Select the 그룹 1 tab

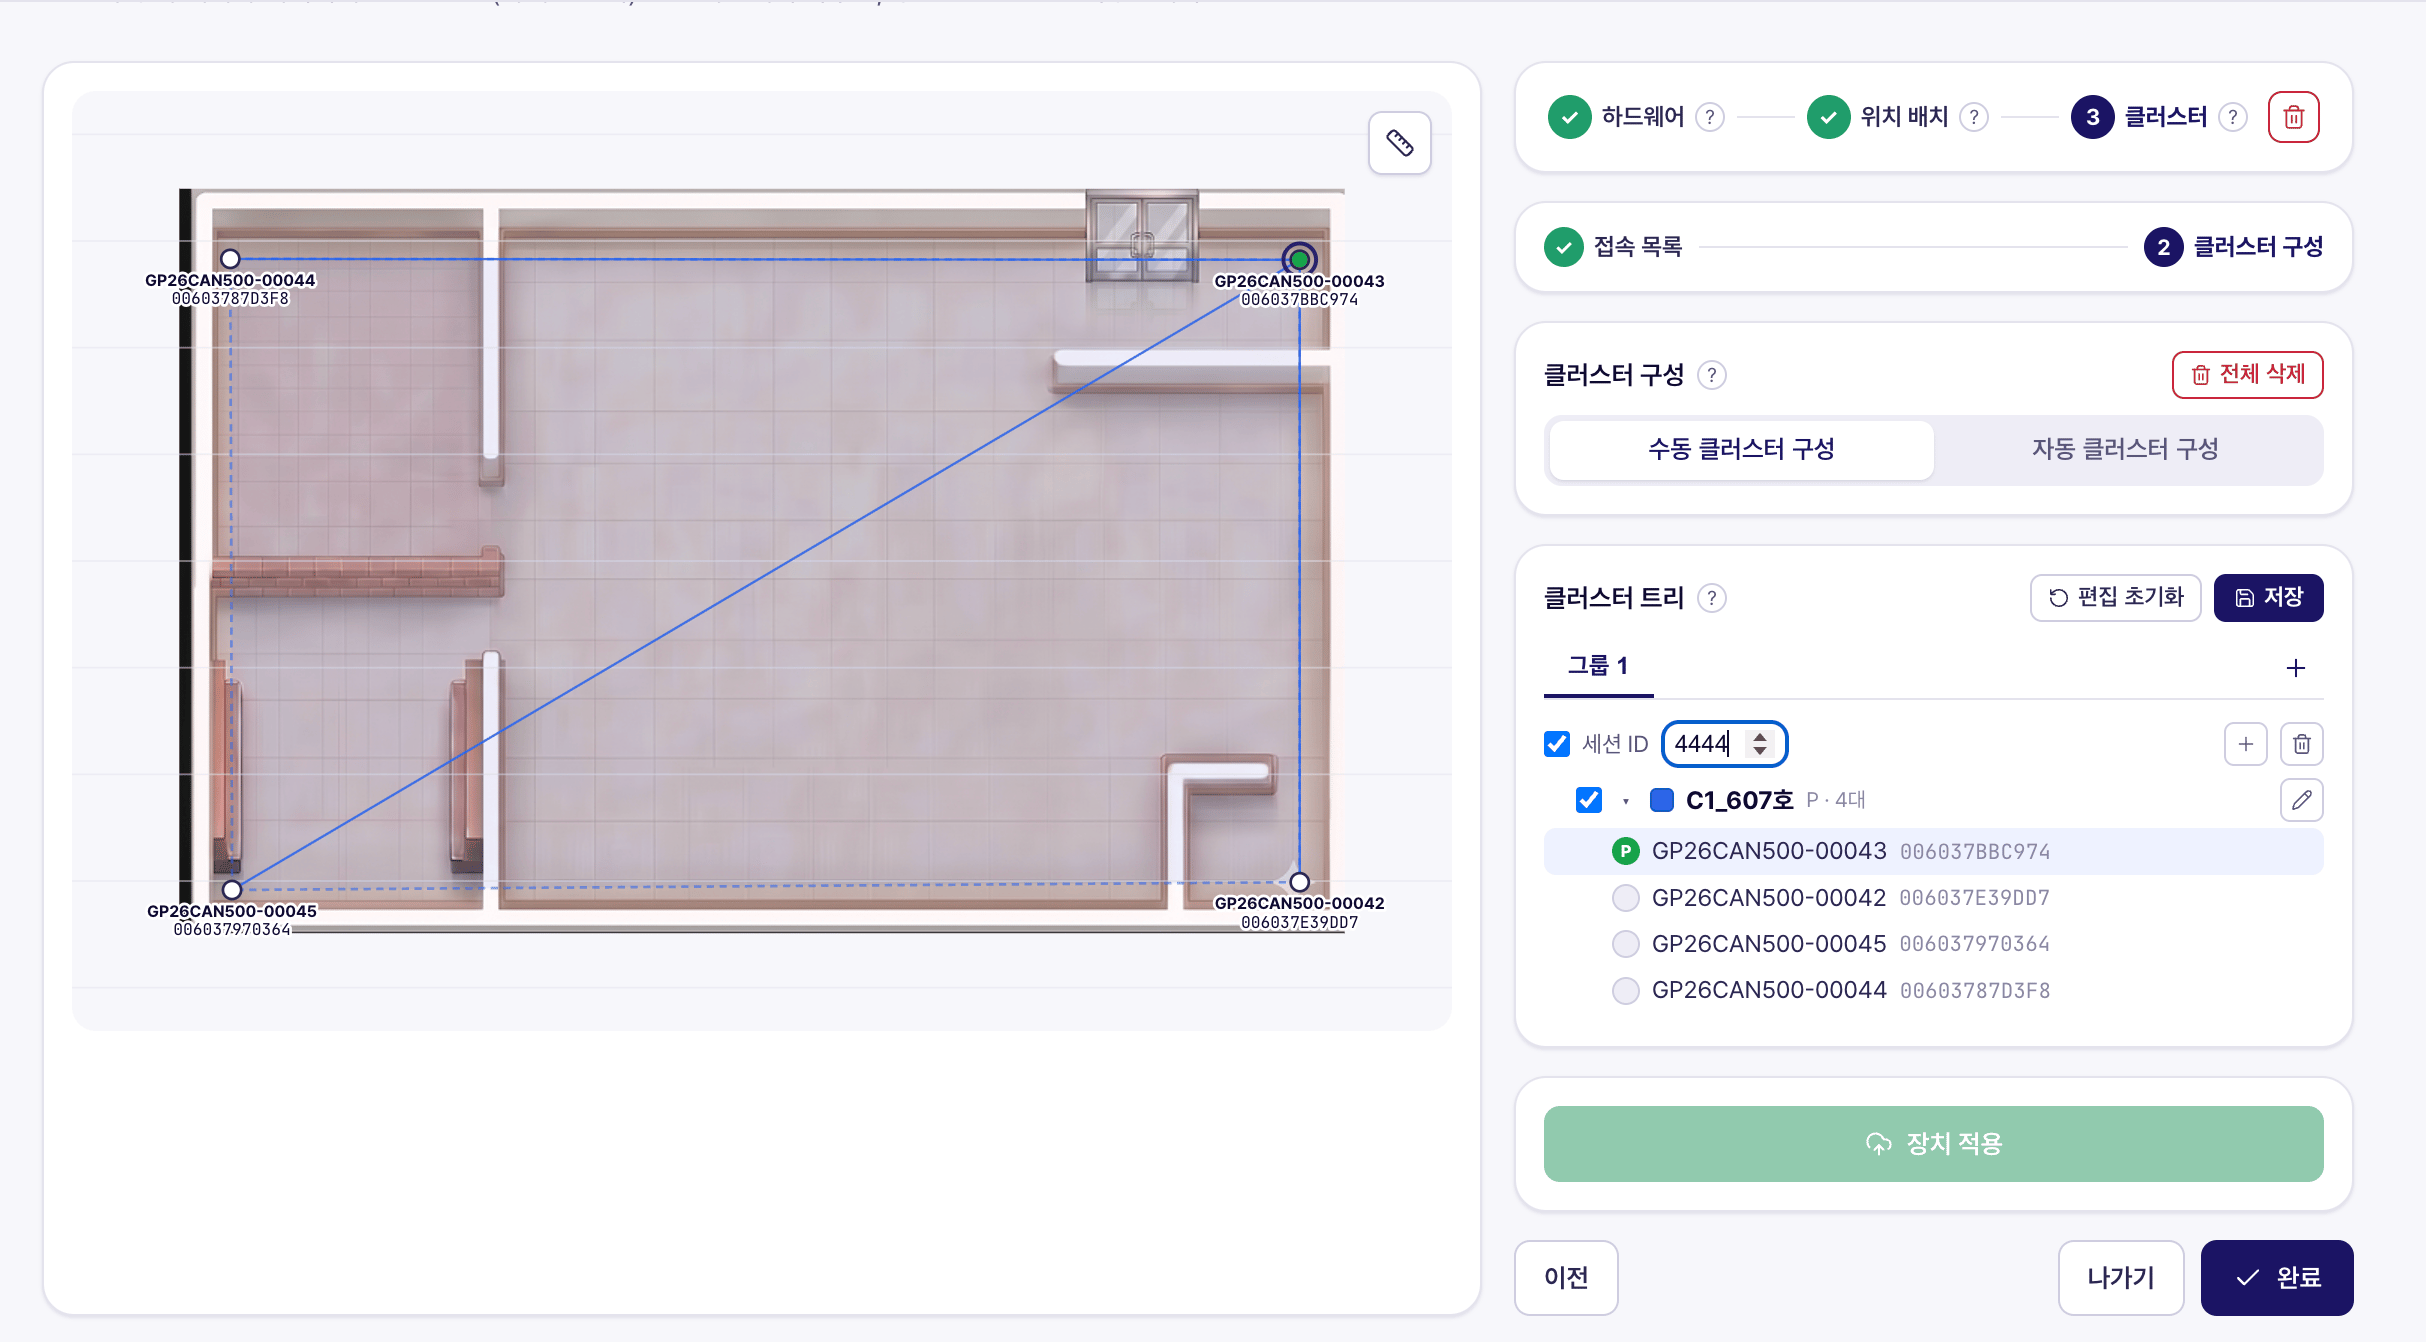click(x=1598, y=666)
